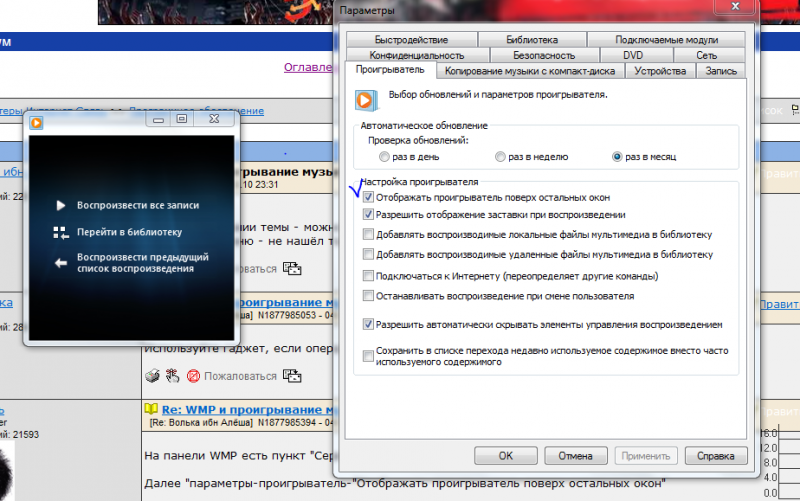Uncheck "Отображать проигрыватель поверх остальных окон"
This screenshot has width=800, height=501.
[369, 198]
